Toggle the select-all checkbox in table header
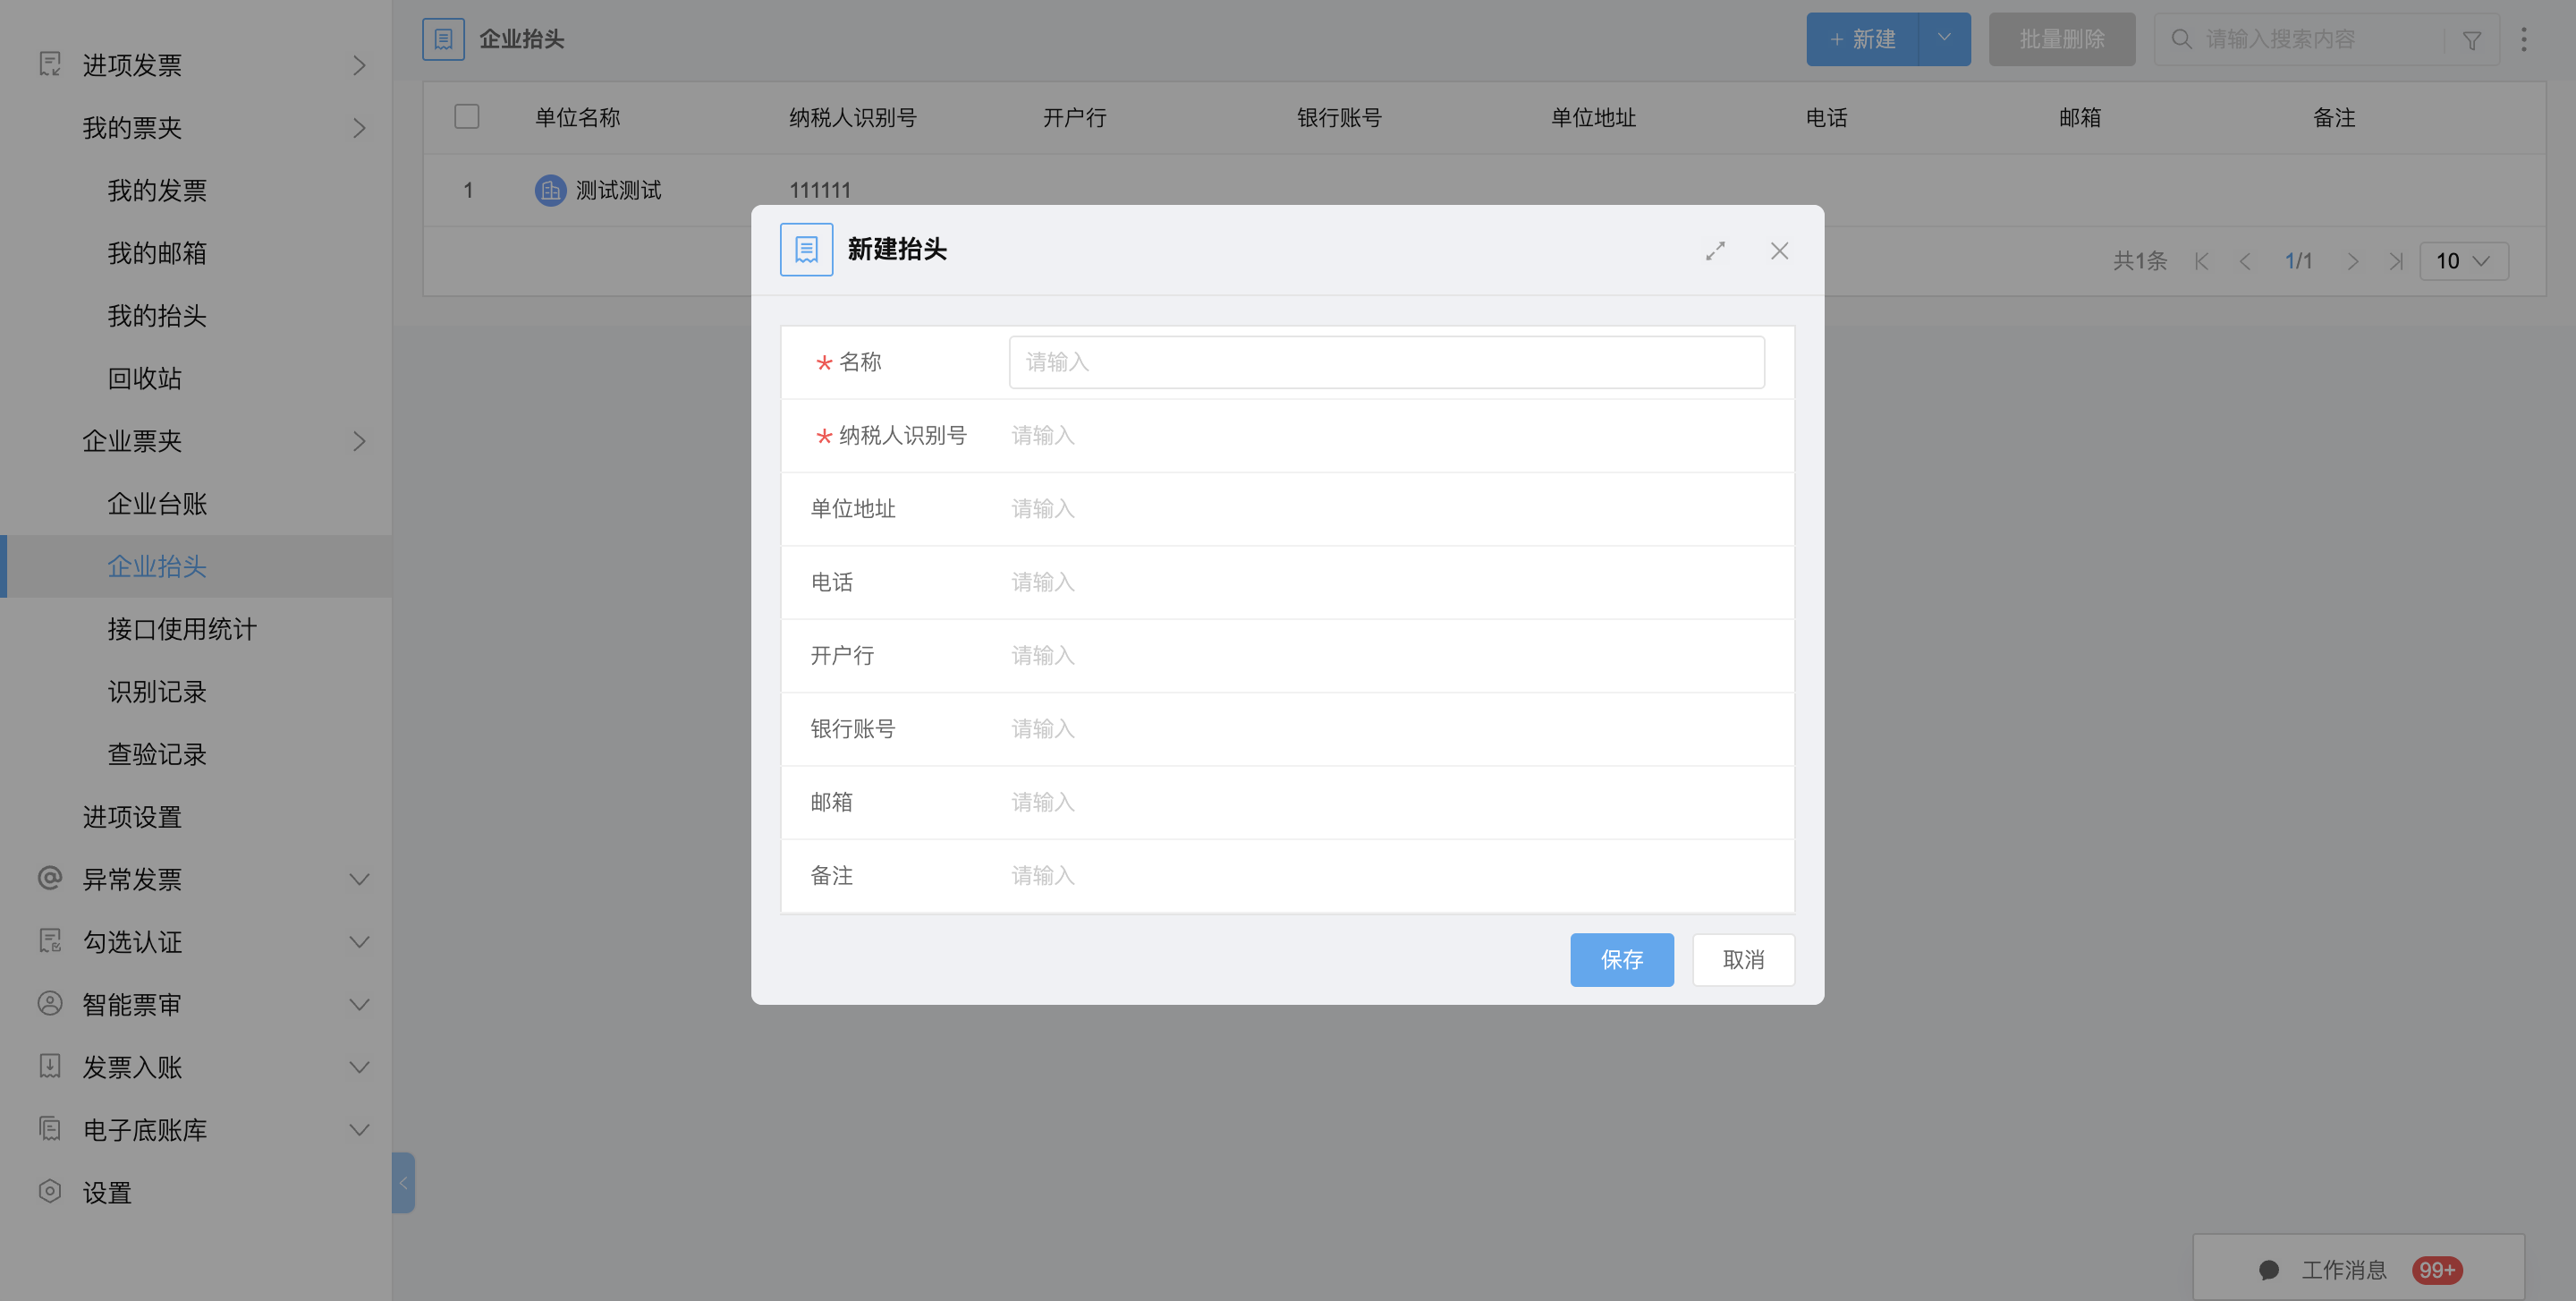 coord(467,117)
